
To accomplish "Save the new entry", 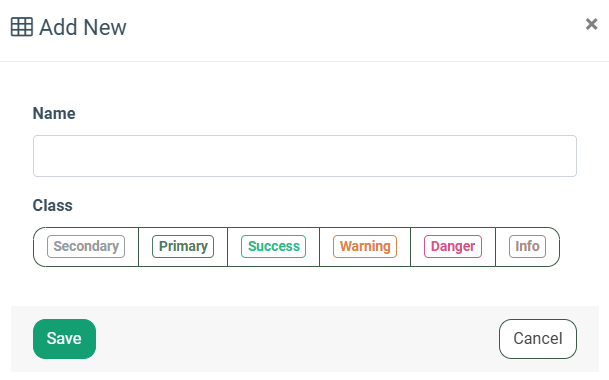I will click(x=64, y=339).
